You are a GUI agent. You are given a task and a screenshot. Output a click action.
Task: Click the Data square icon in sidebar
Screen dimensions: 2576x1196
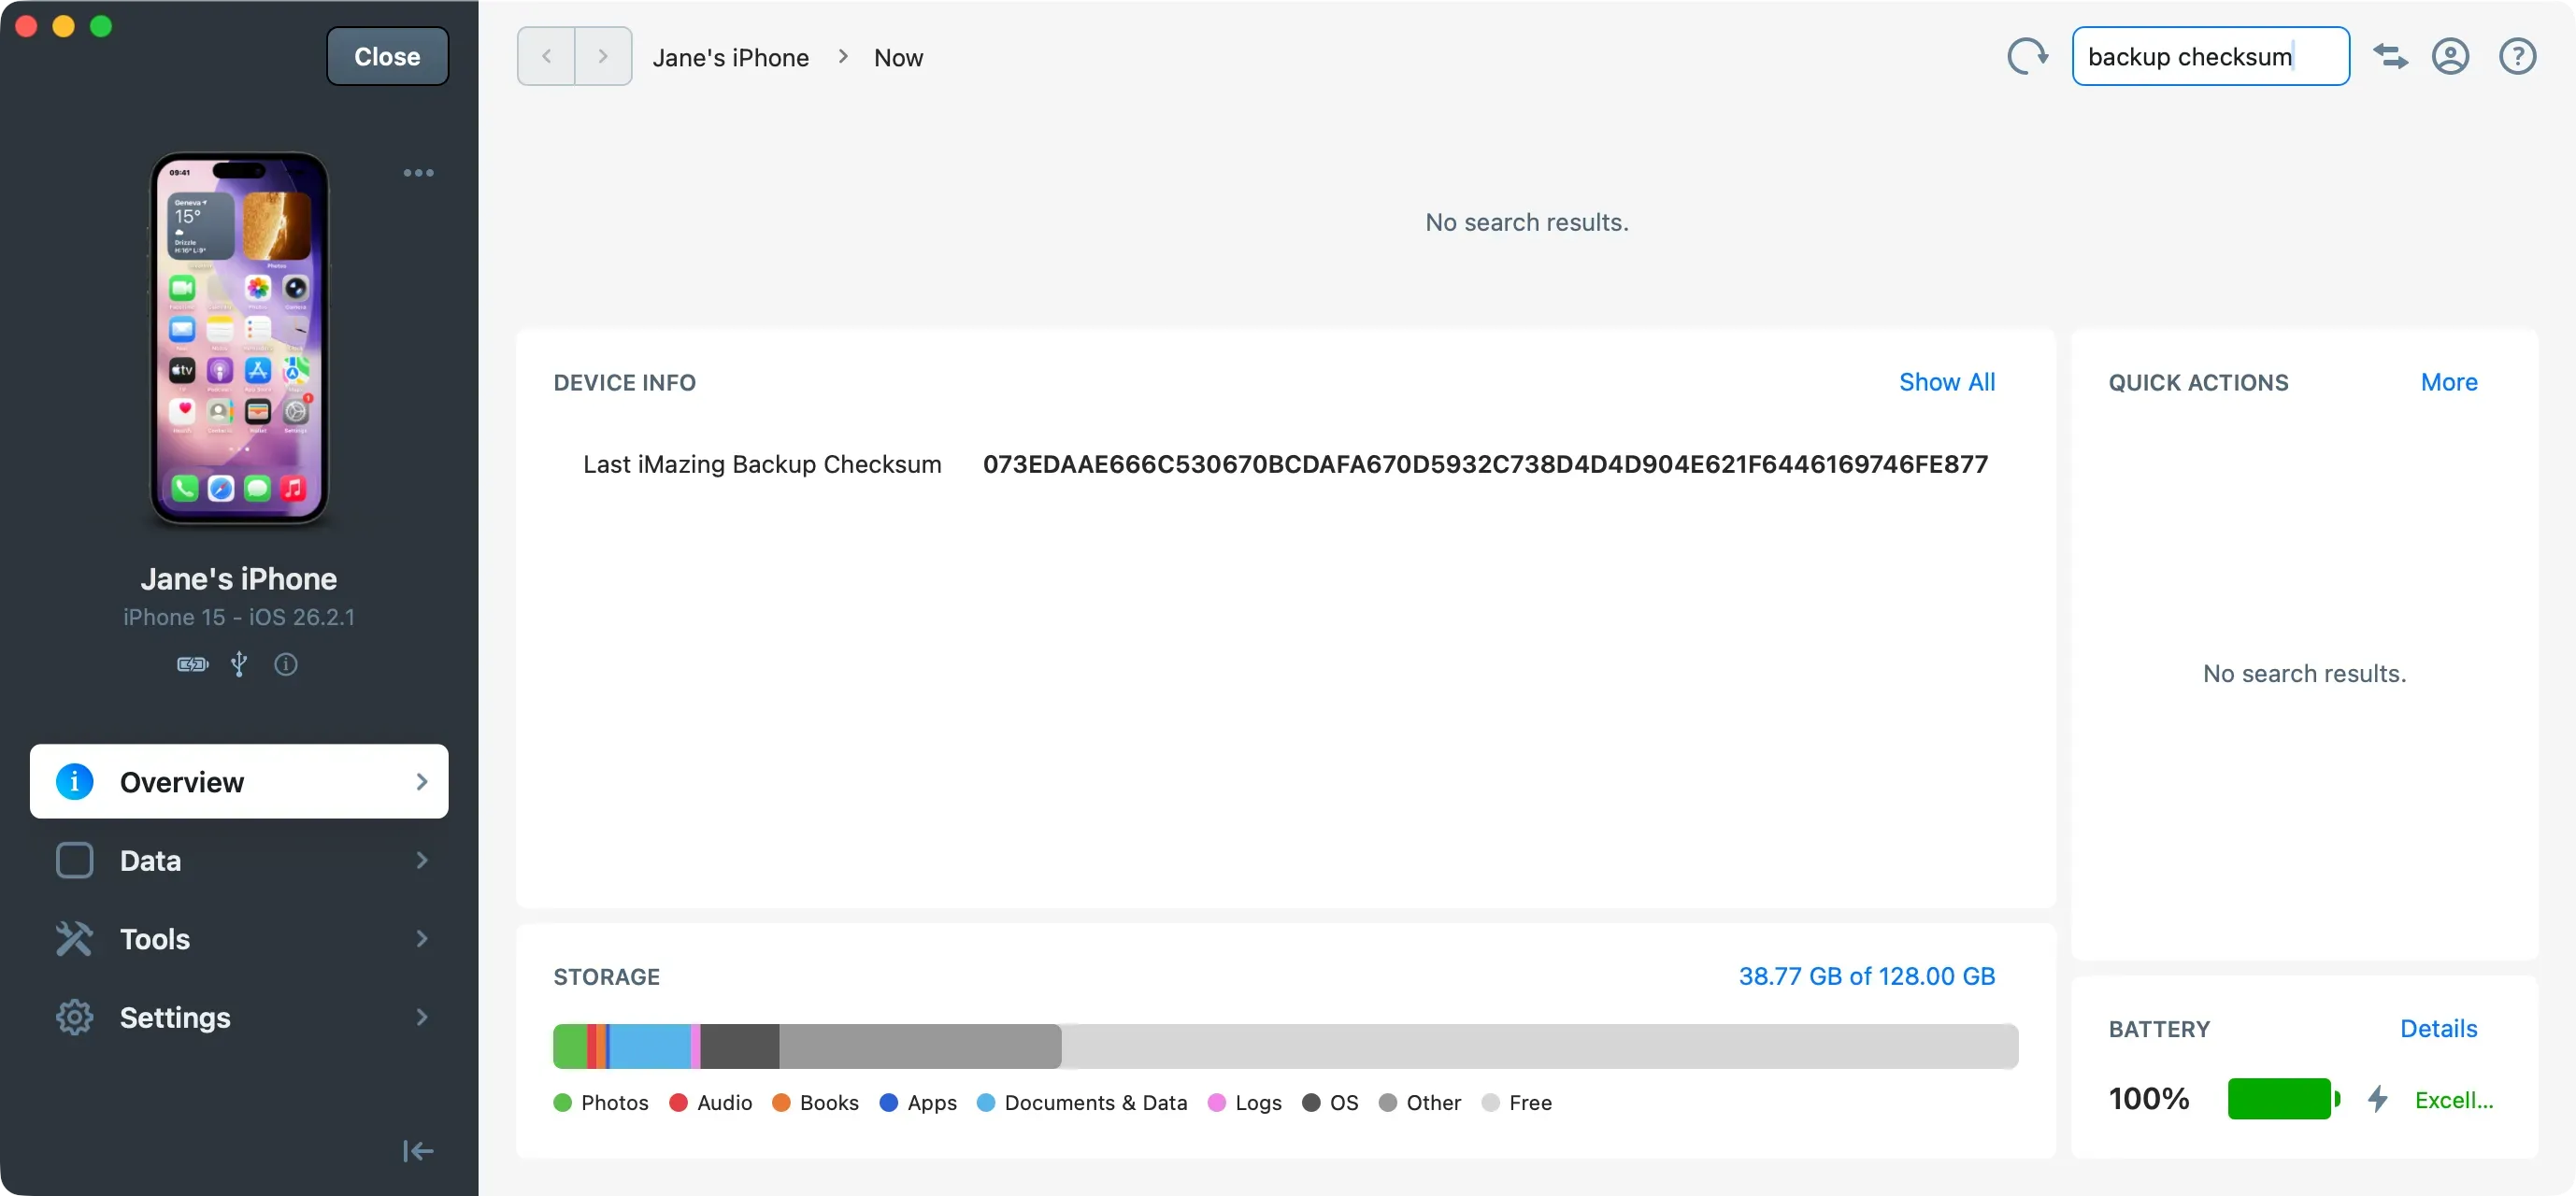coord(74,861)
